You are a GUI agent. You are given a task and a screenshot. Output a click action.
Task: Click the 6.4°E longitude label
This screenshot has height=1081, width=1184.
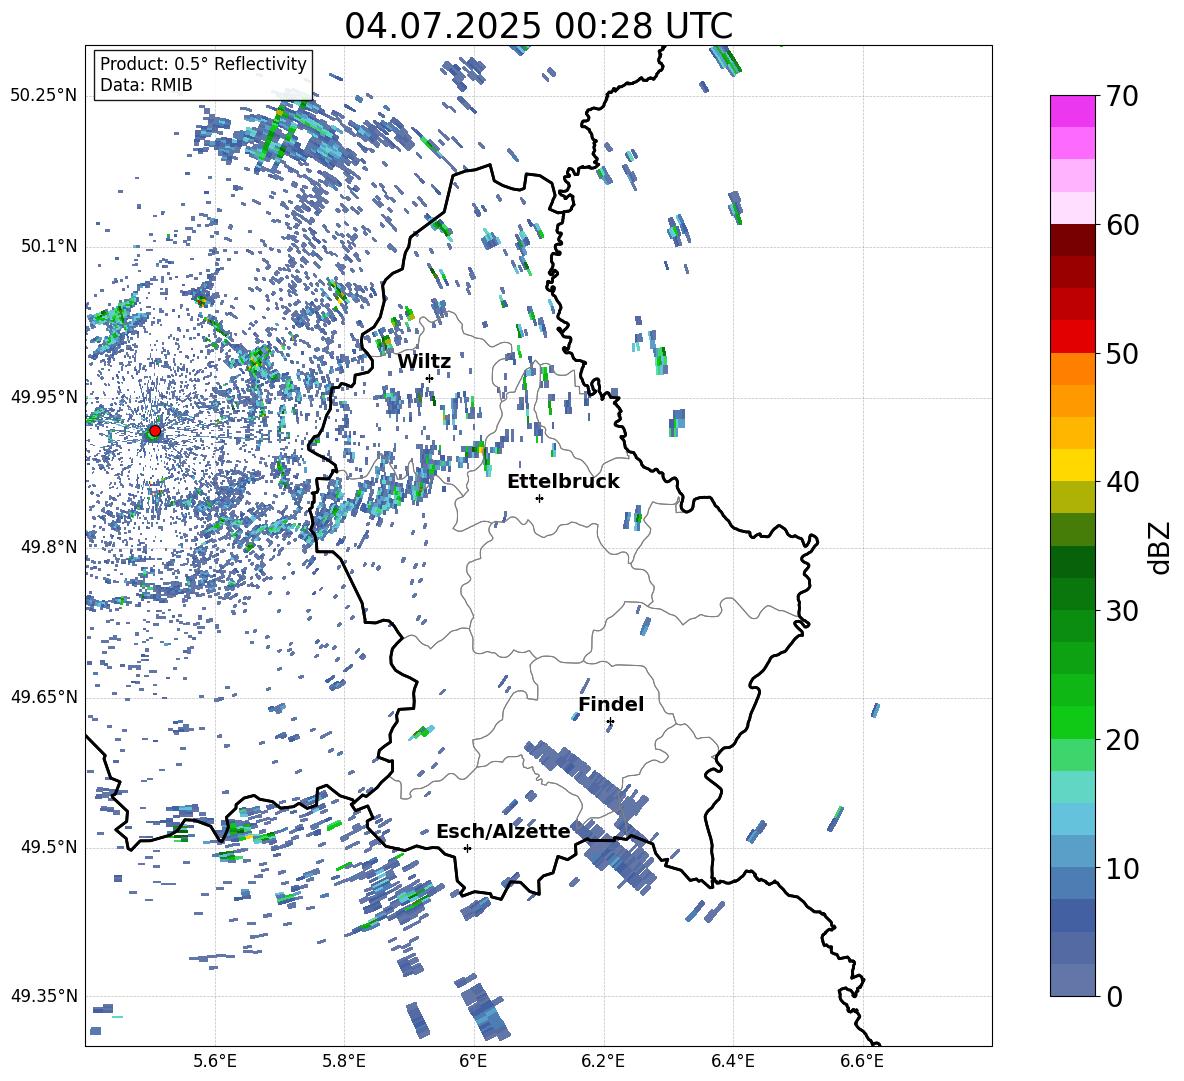point(732,1062)
